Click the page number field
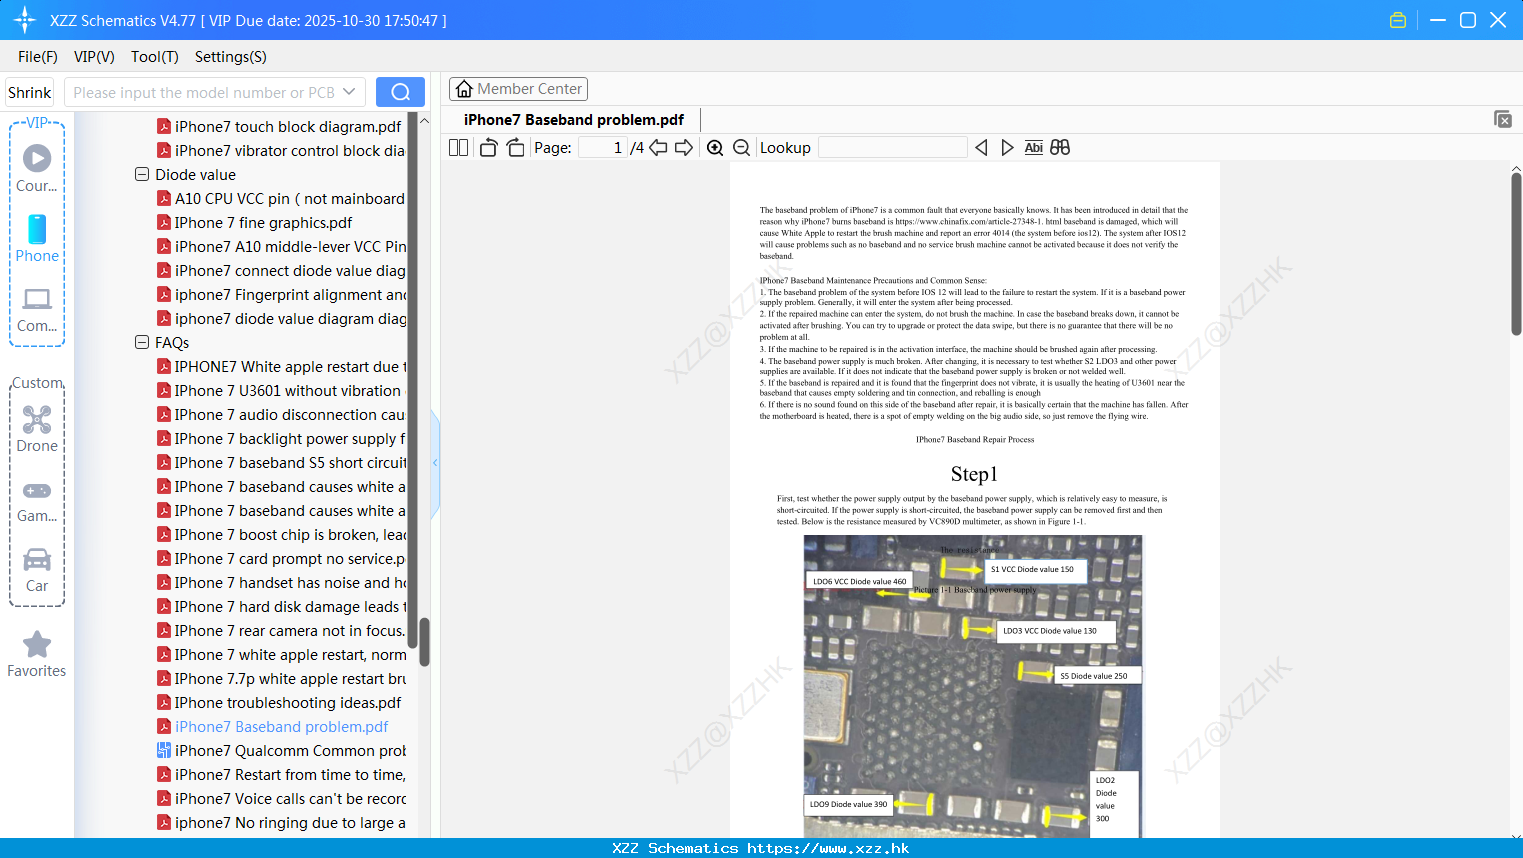 [603, 147]
